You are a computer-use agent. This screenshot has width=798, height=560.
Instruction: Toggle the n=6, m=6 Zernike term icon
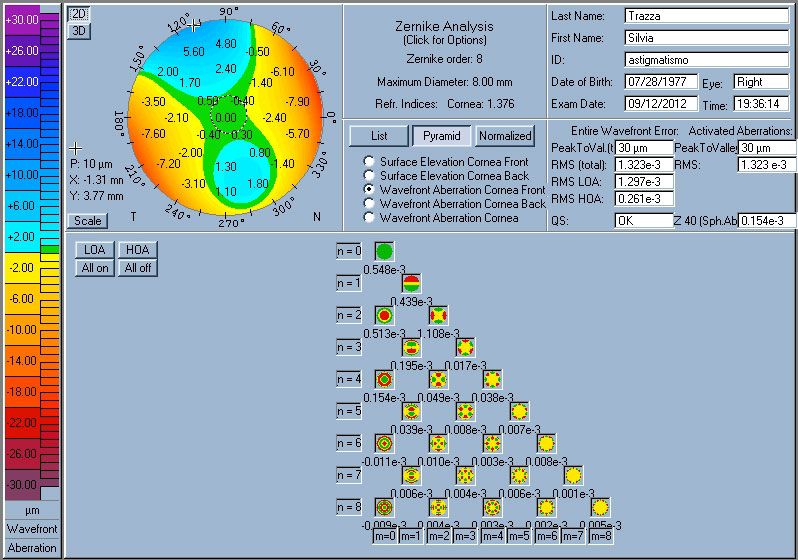546,443
